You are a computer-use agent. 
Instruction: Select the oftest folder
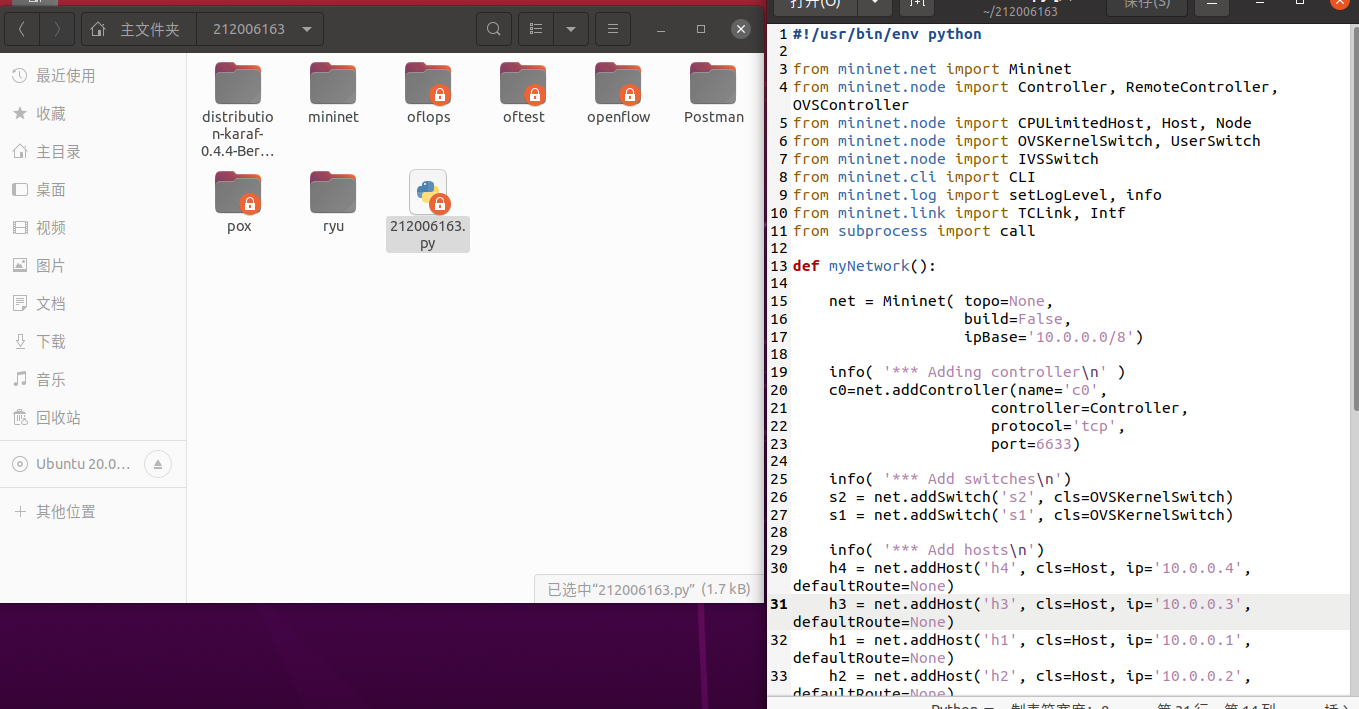(523, 92)
